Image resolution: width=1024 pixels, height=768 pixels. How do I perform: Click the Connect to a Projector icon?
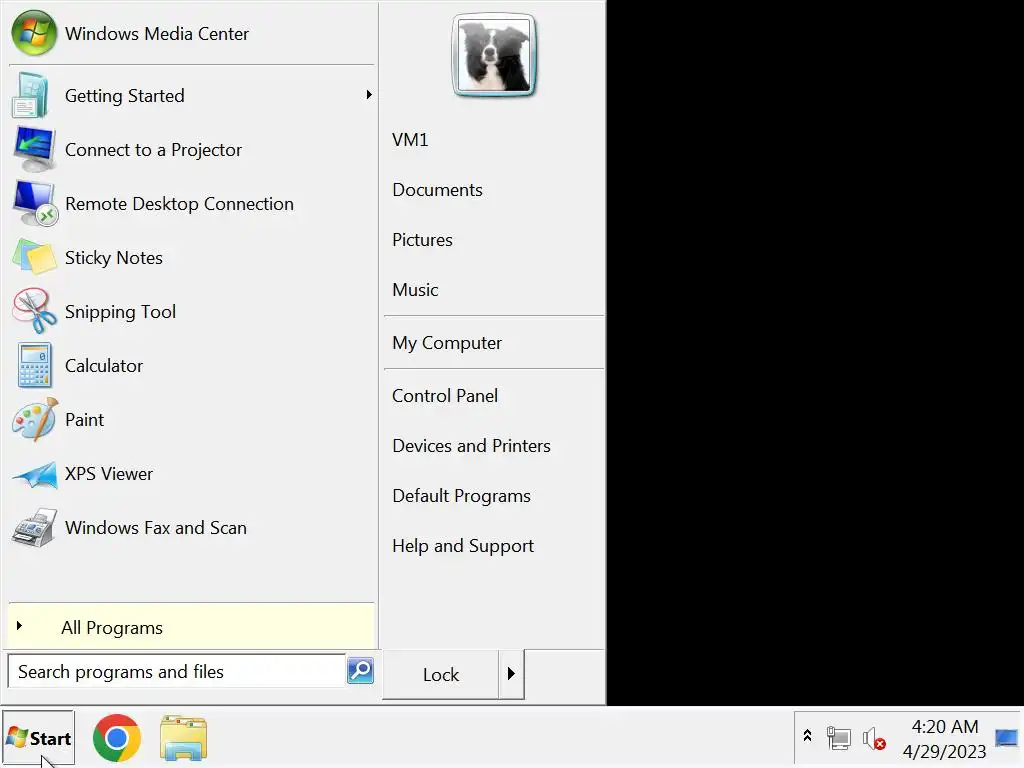34,150
